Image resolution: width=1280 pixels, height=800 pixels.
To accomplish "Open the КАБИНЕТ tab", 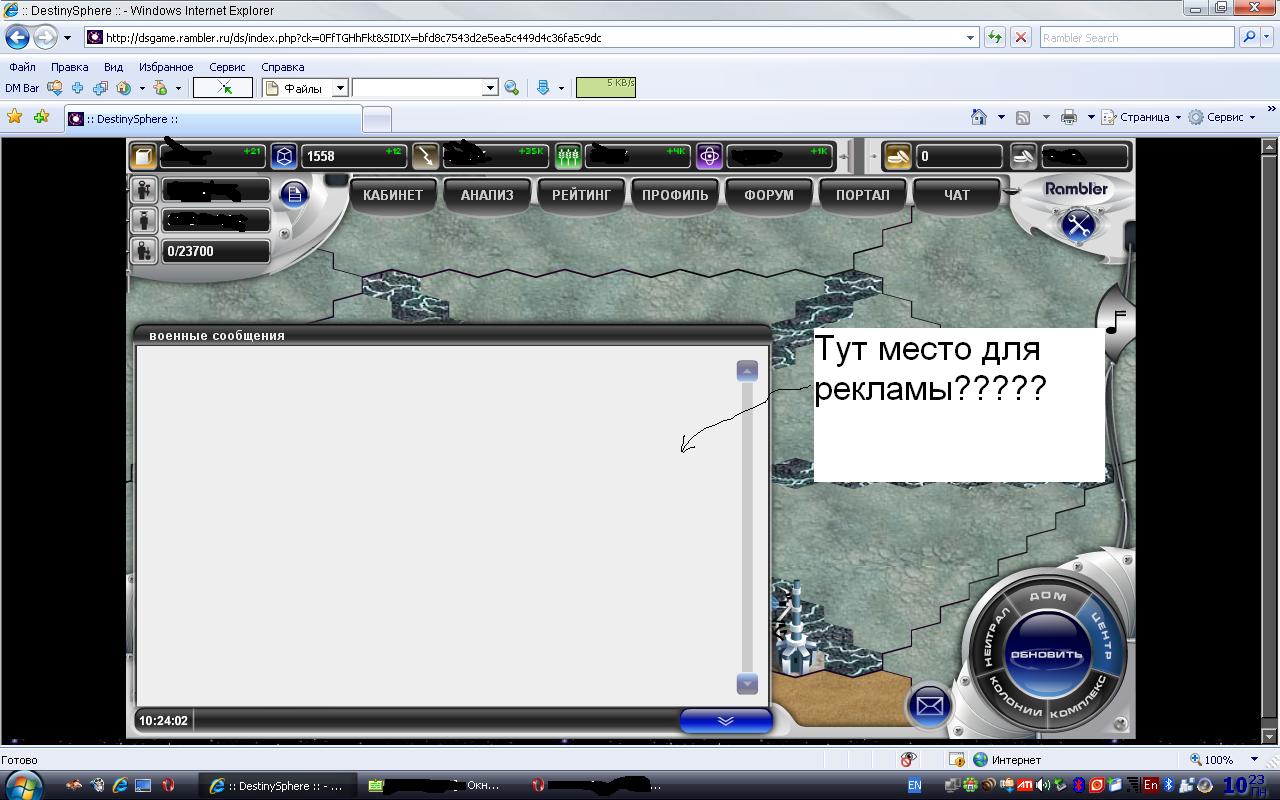I will coord(393,195).
